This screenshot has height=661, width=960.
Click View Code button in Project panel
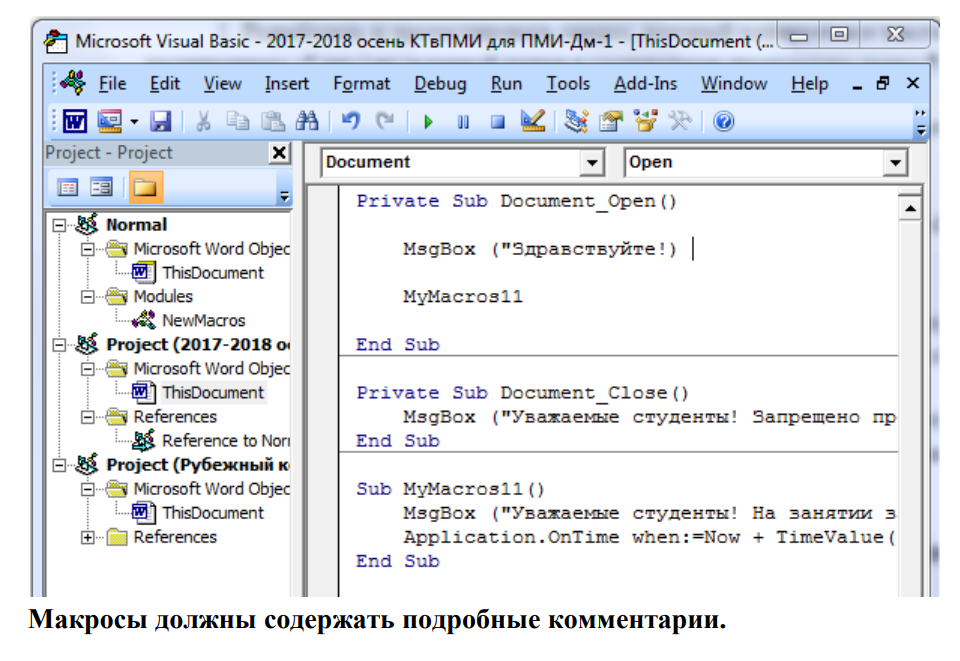[68, 187]
